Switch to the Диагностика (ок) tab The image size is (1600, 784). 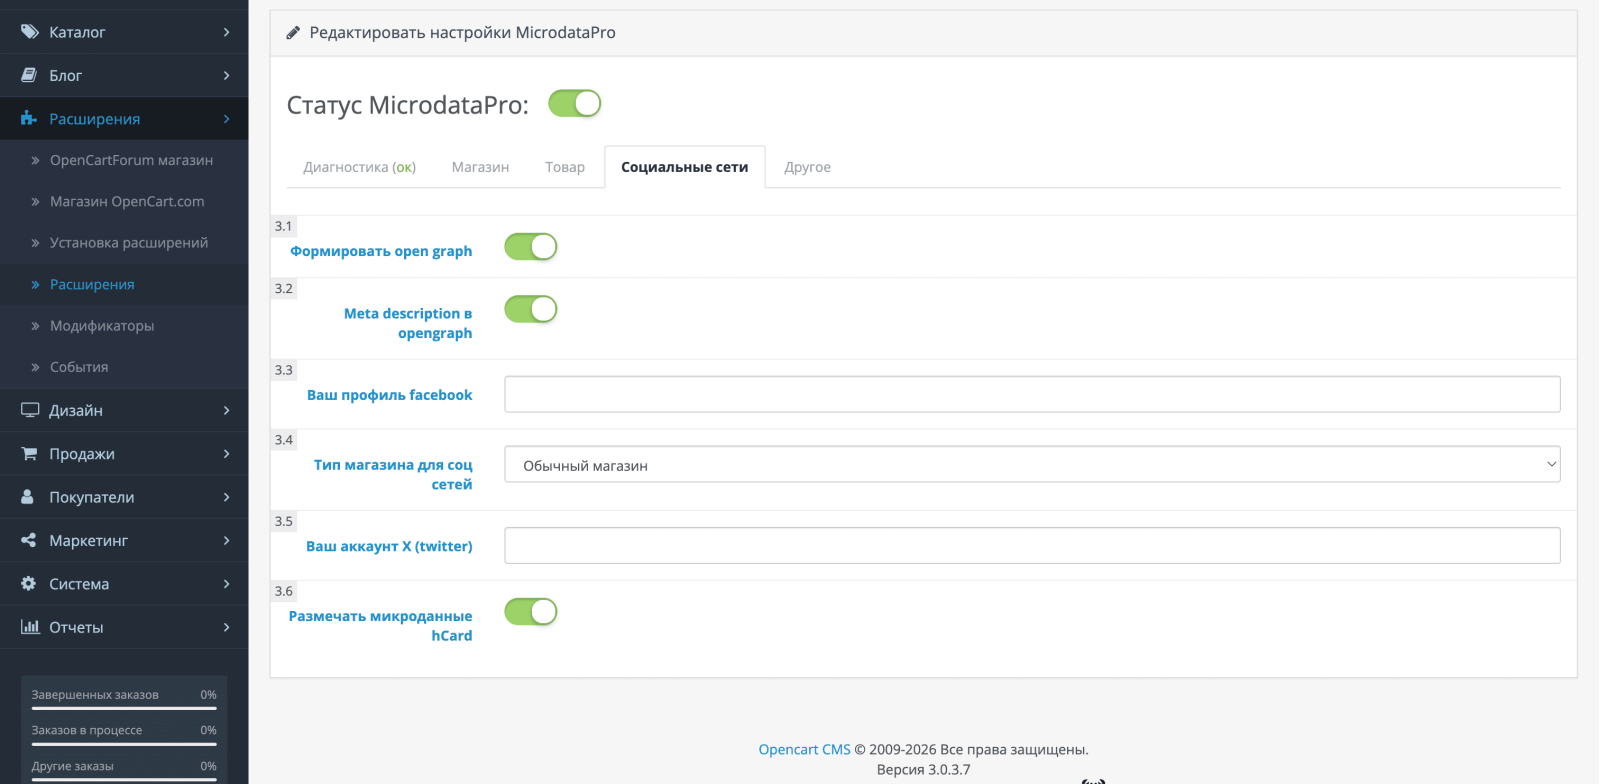[x=360, y=167]
